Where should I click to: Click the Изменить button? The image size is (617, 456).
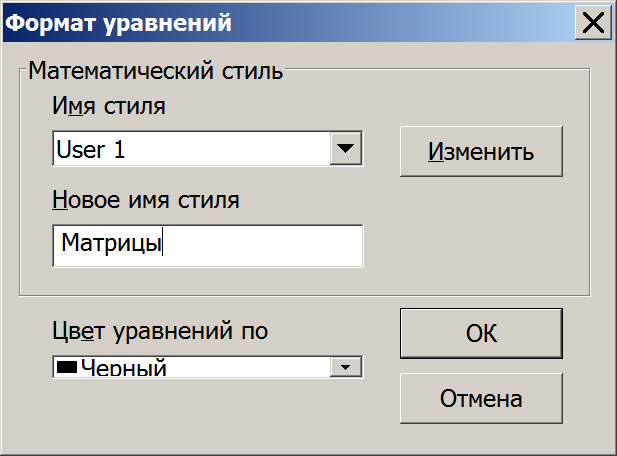pos(481,151)
